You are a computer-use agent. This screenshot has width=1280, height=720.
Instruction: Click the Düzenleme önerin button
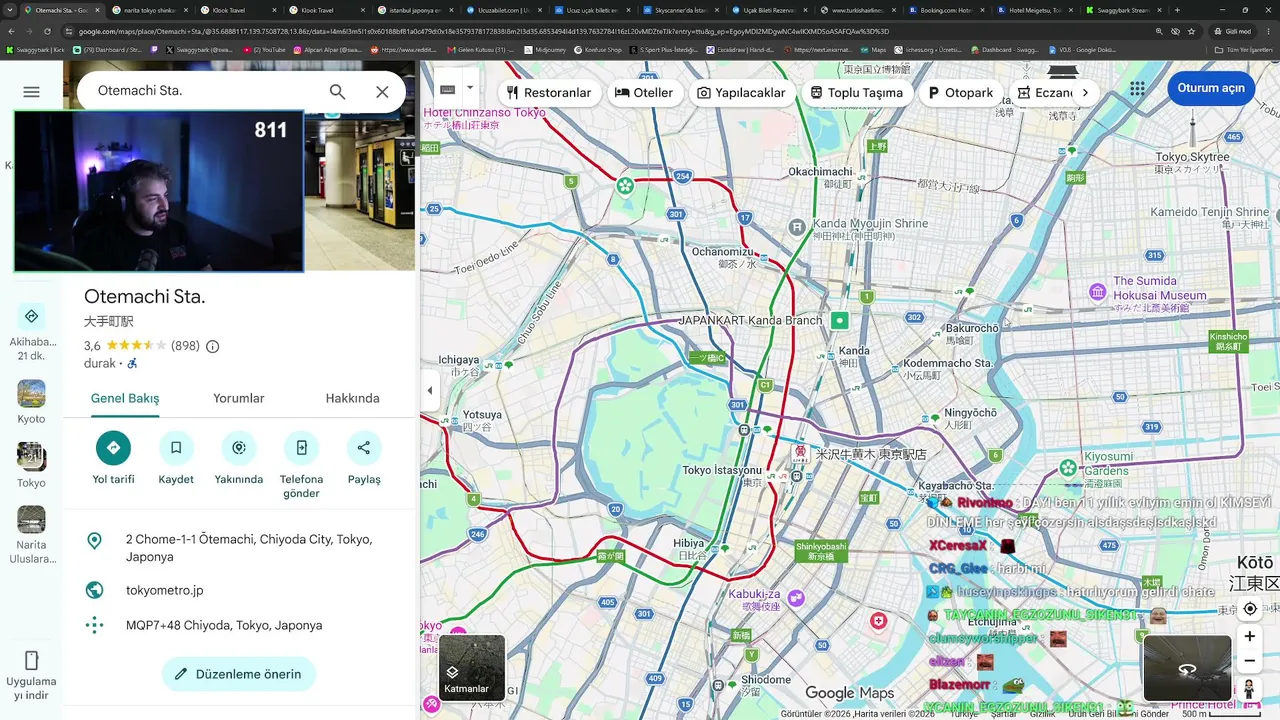[x=239, y=674]
